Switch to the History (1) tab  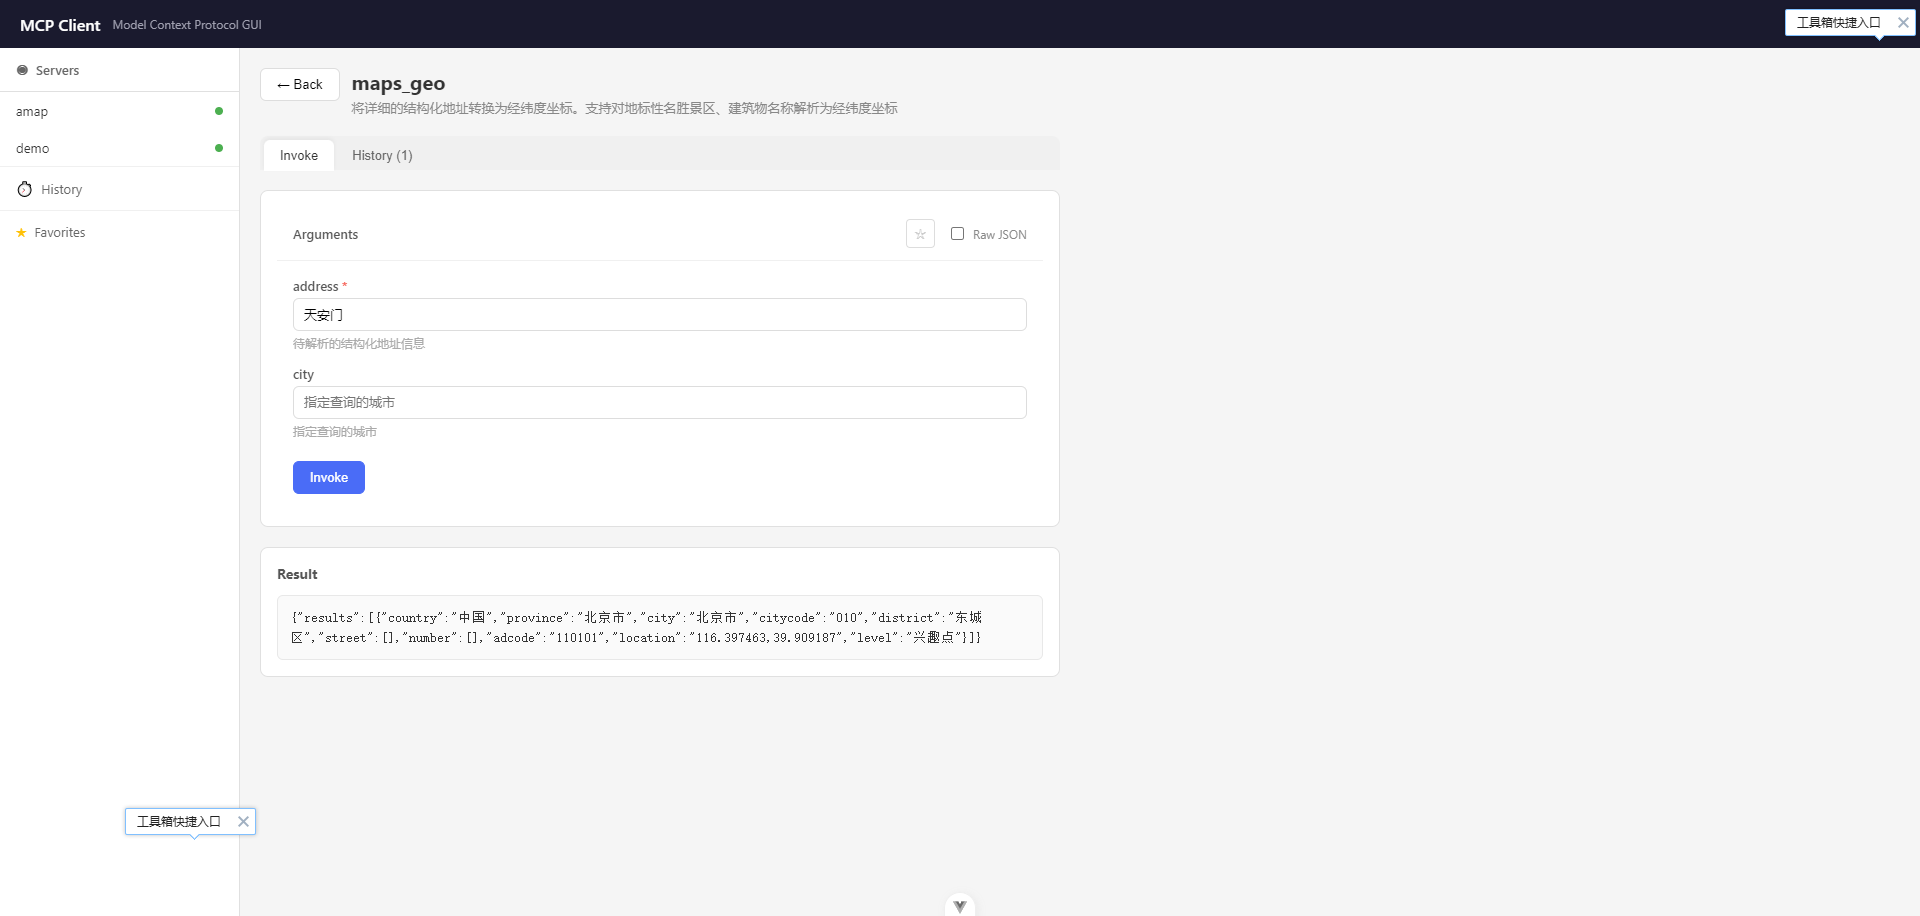382,155
